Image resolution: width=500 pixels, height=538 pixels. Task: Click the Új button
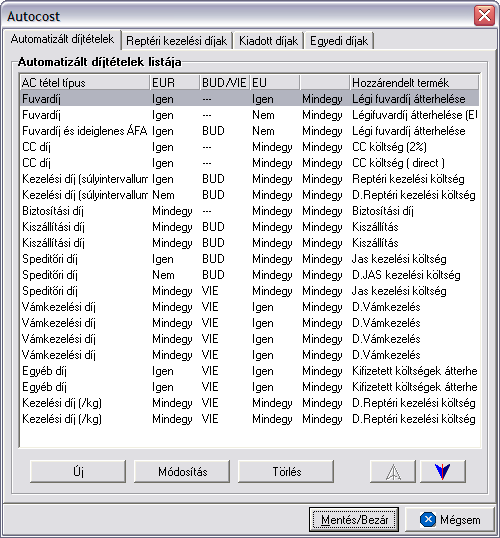78,471
